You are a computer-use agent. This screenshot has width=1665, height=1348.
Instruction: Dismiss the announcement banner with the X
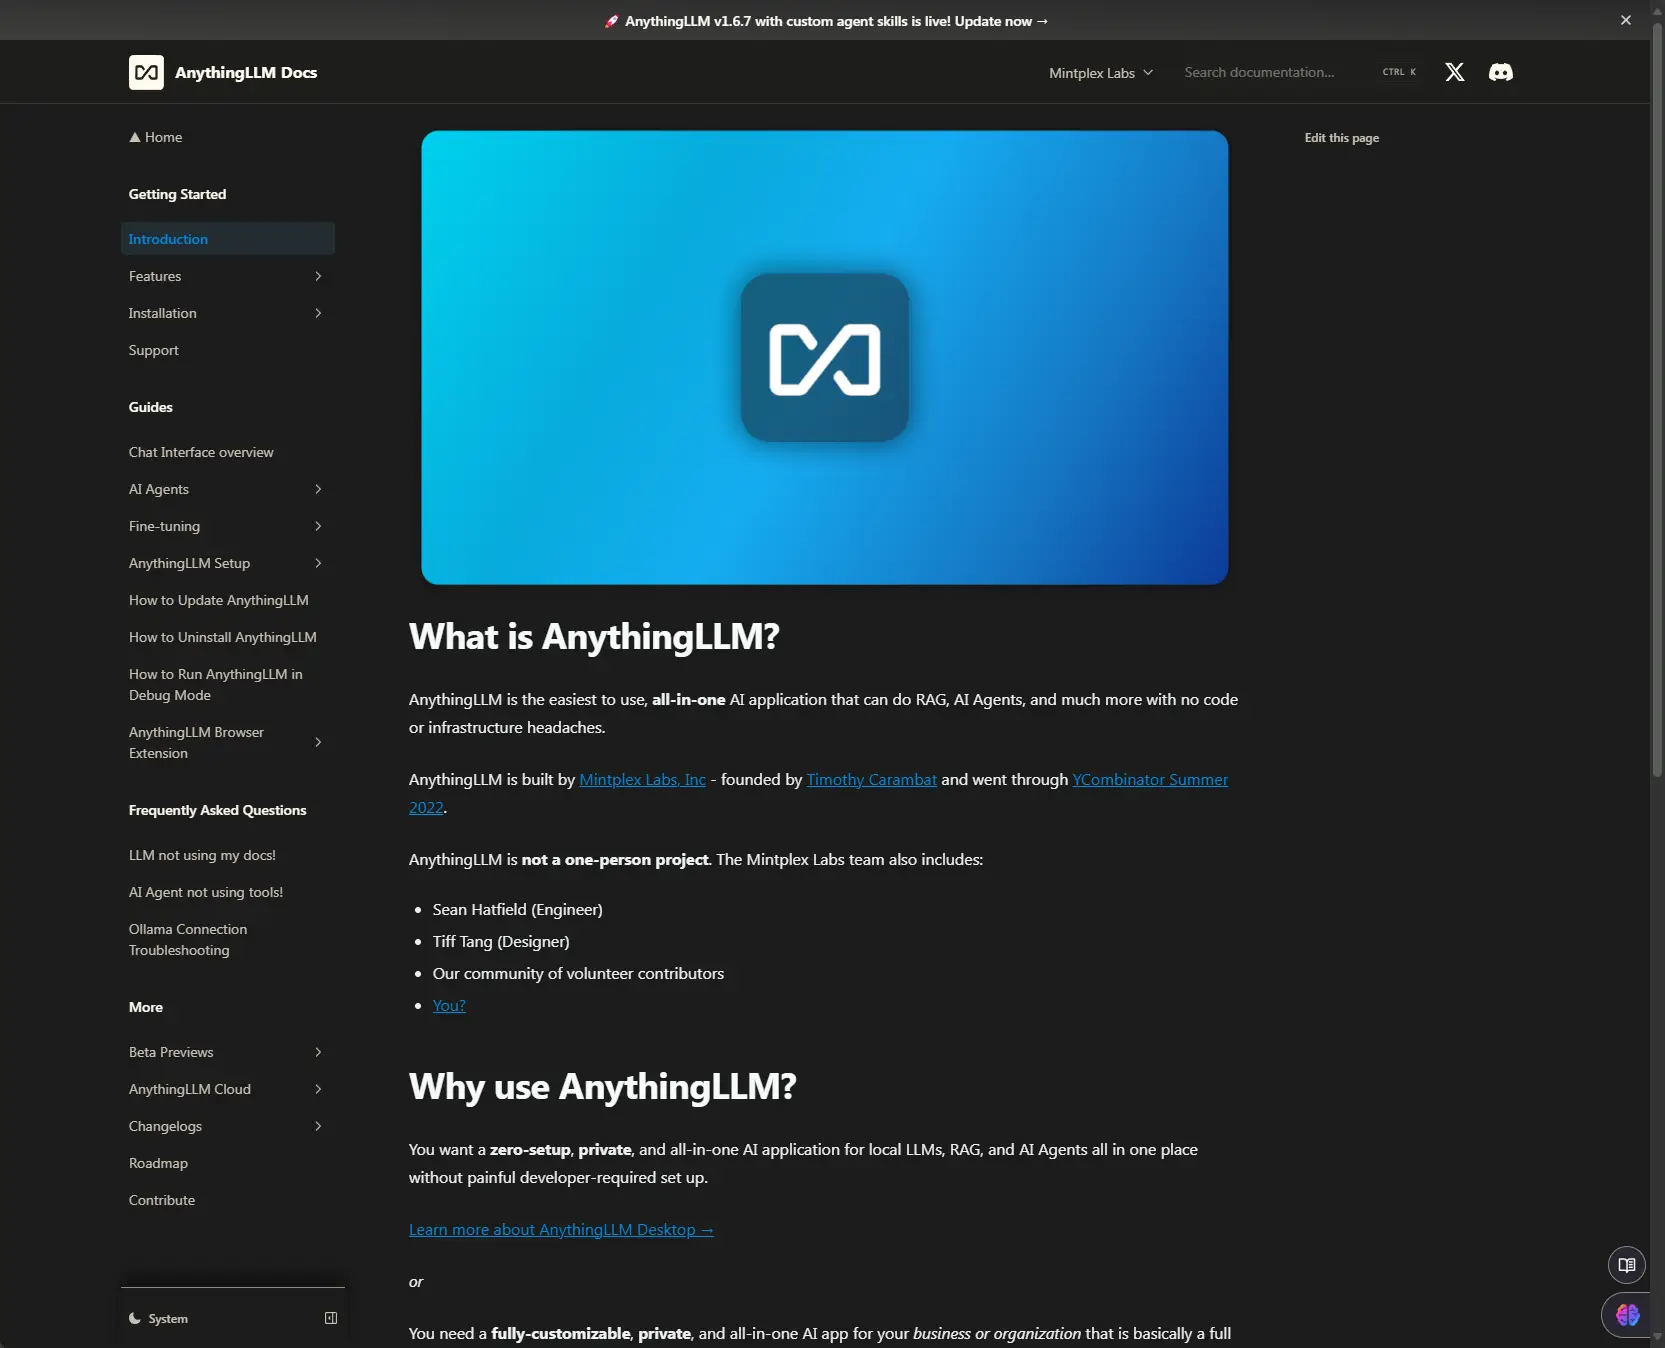coord(1626,20)
